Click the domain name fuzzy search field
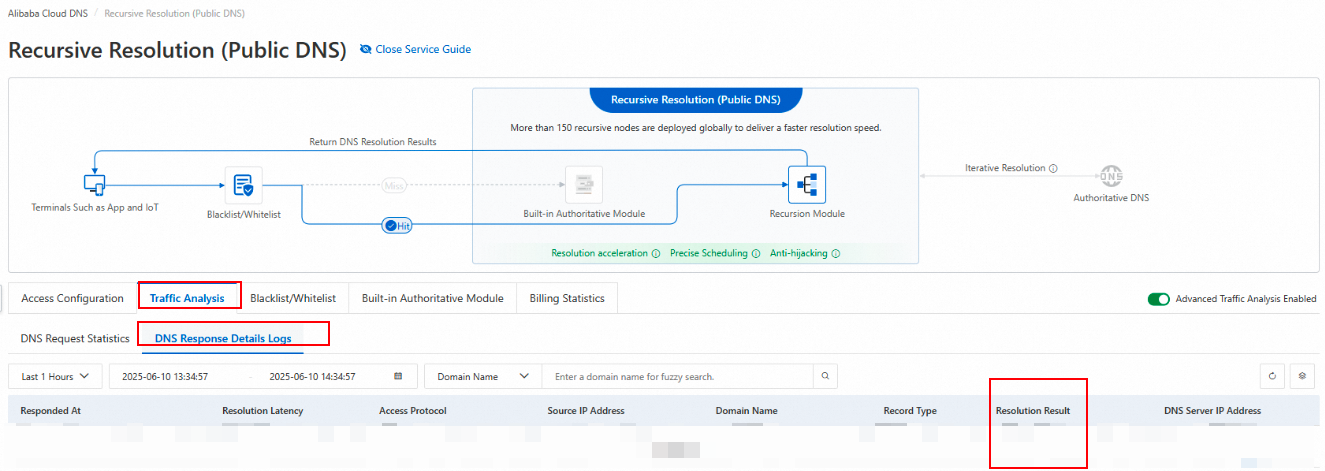The image size is (1325, 471). click(678, 377)
